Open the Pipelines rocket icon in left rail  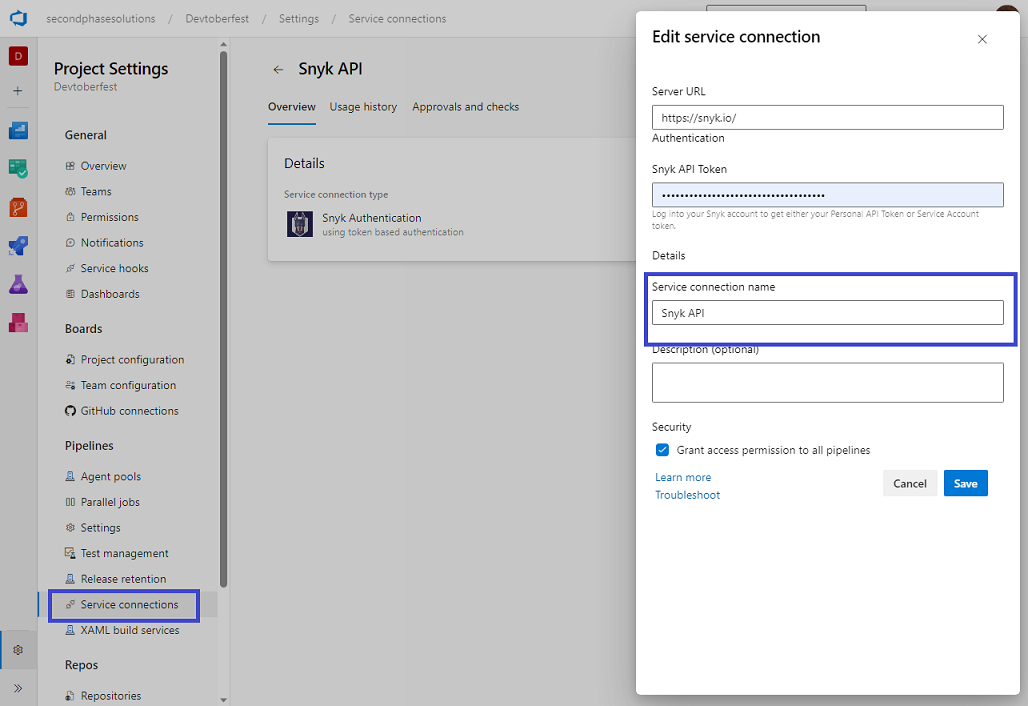(18, 246)
